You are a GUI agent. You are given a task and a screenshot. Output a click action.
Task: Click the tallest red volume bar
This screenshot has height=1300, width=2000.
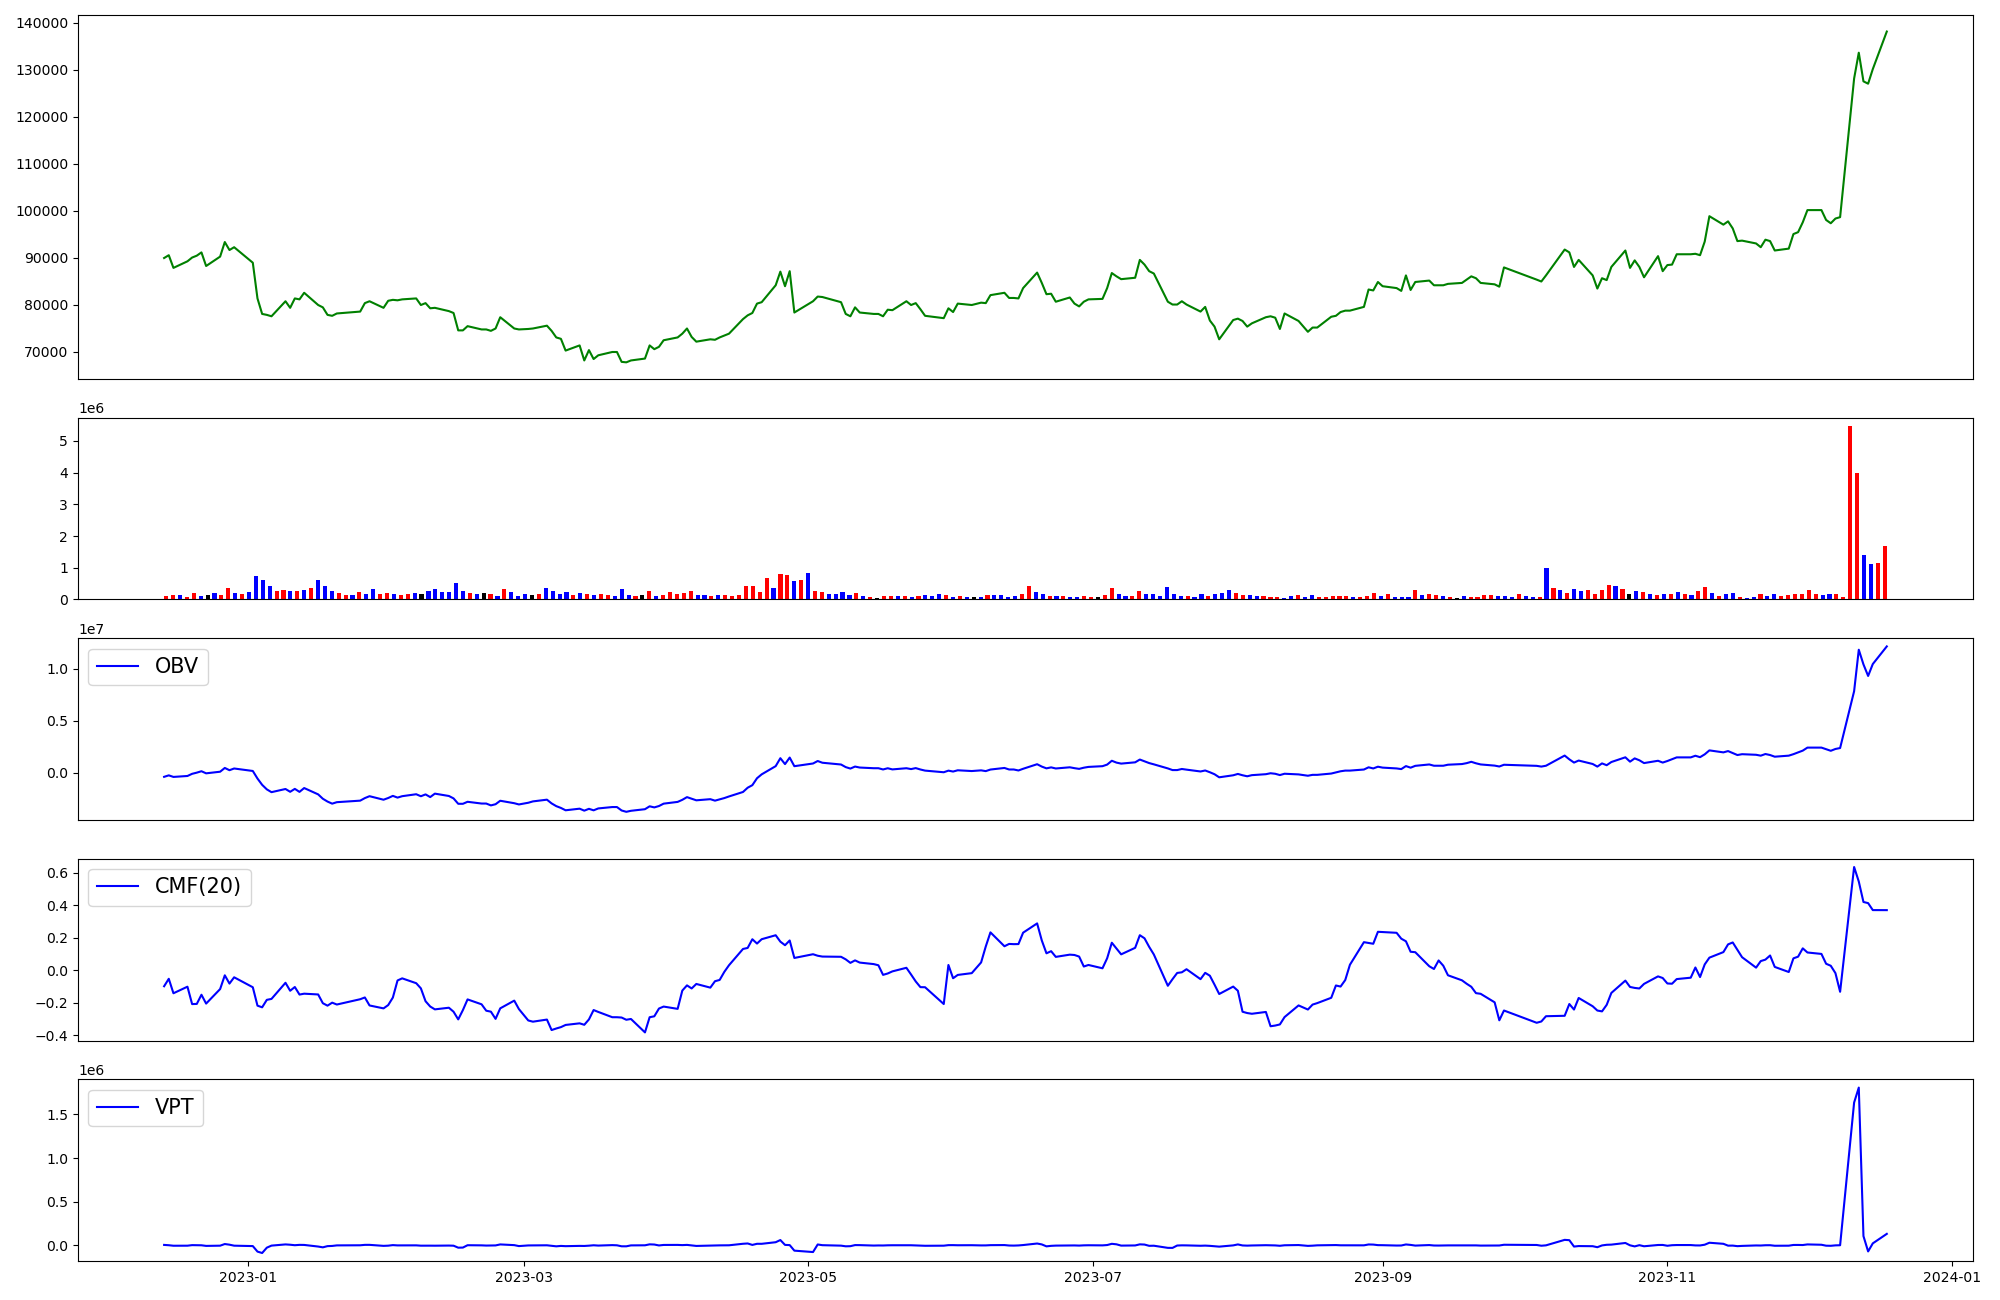tap(1849, 512)
